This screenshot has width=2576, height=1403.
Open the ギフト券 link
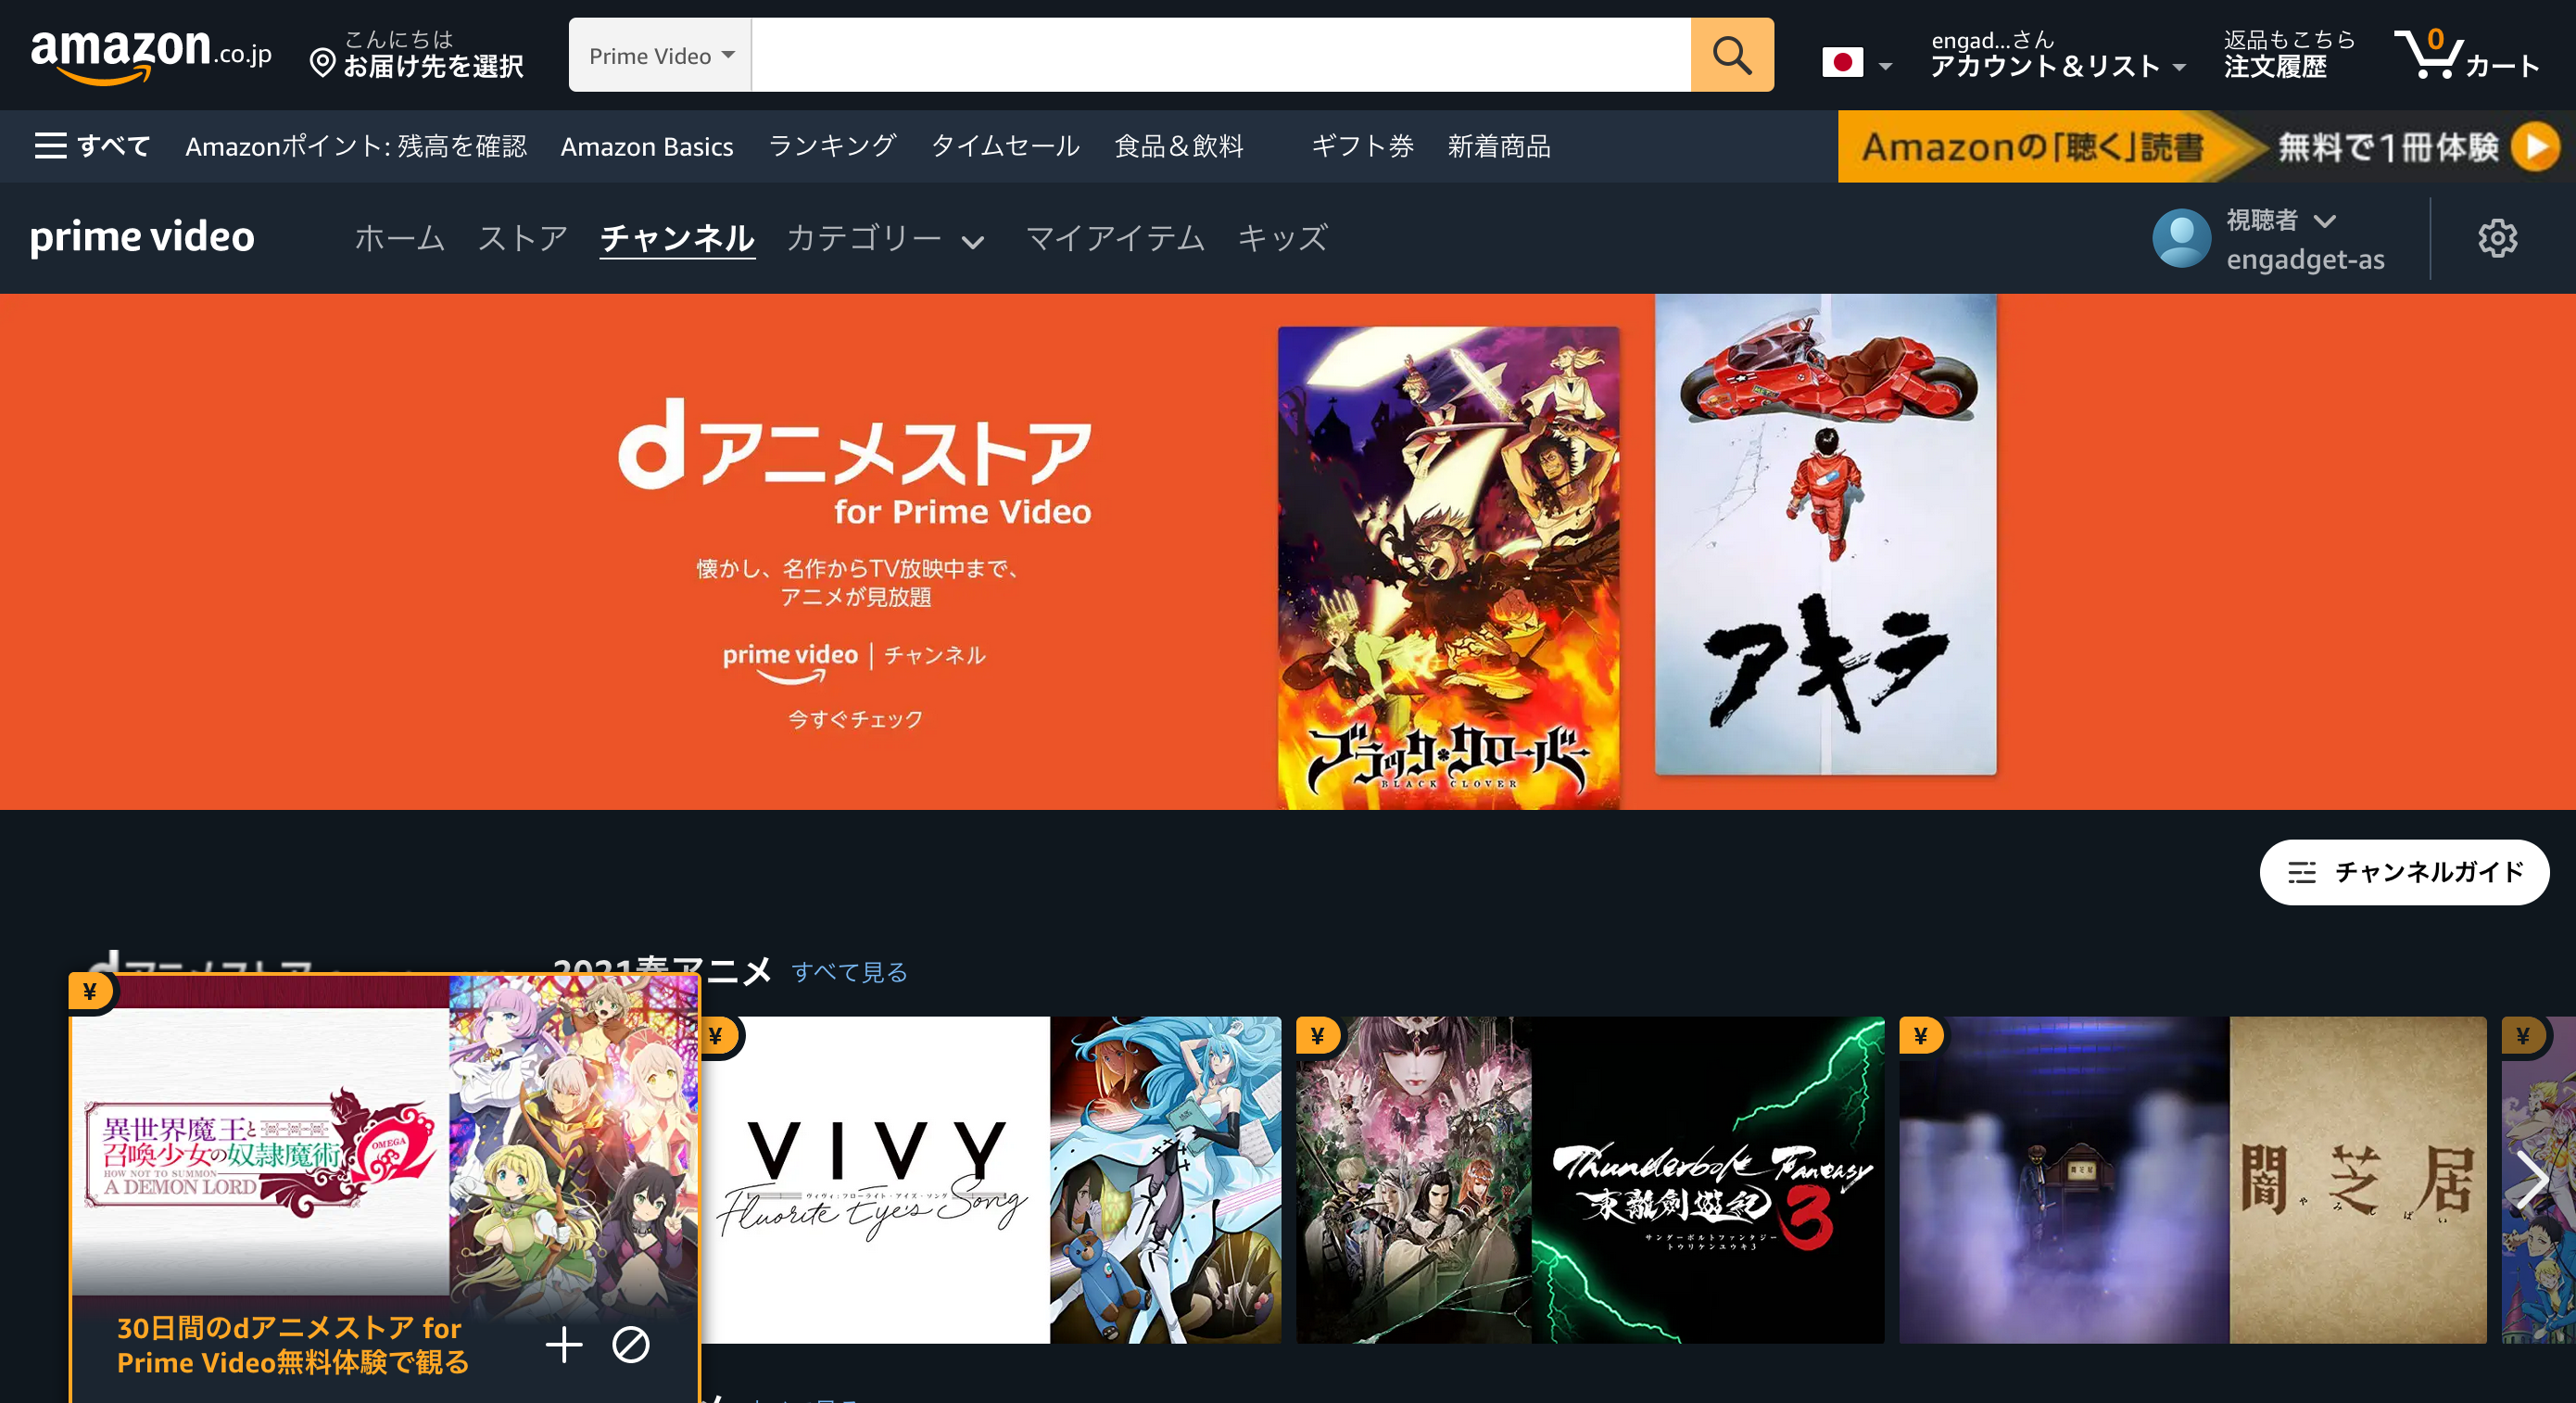[1362, 146]
